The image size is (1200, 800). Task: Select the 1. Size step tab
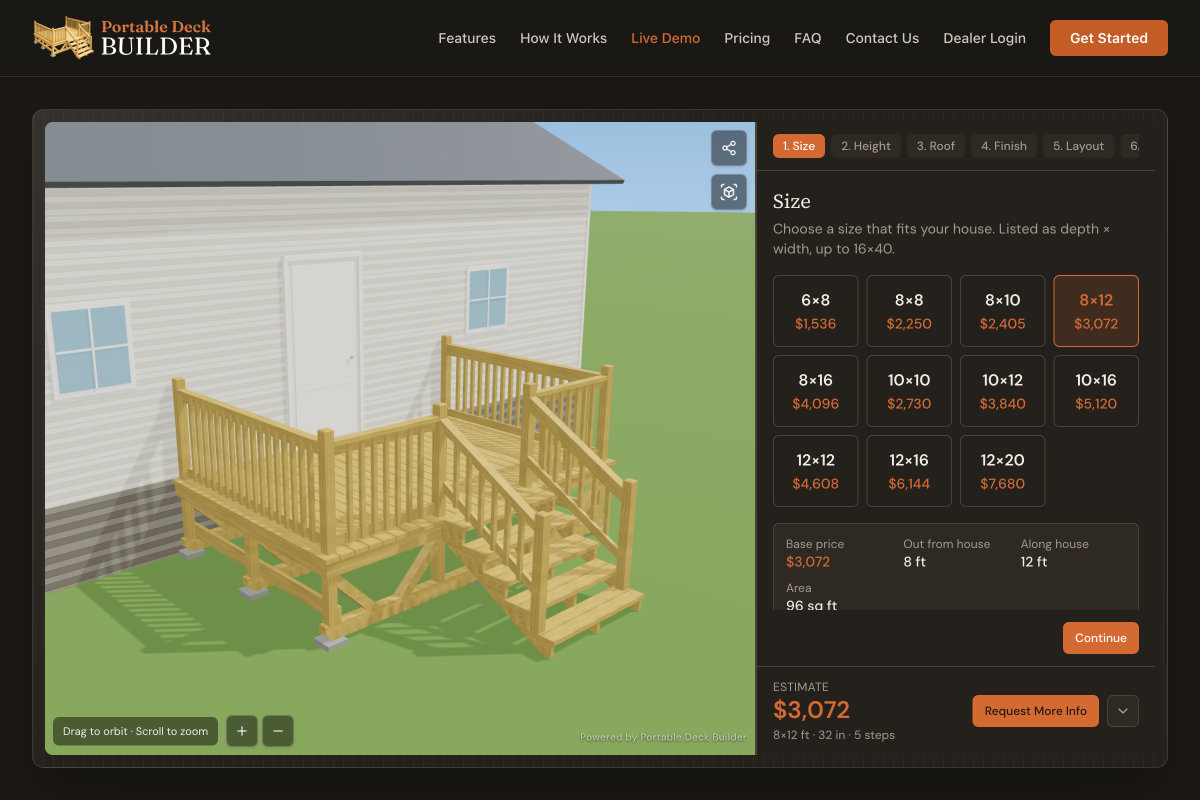(798, 146)
